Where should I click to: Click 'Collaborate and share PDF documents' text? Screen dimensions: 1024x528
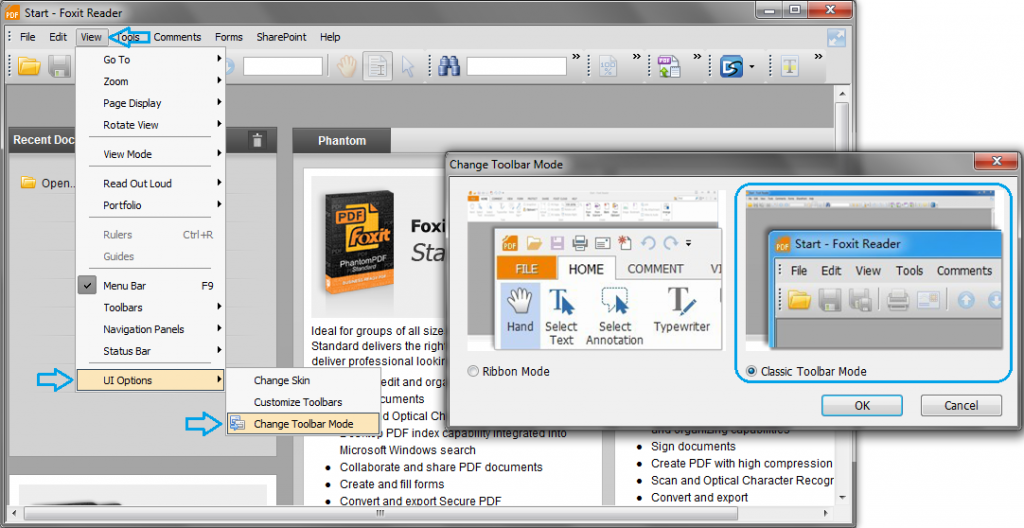click(441, 467)
